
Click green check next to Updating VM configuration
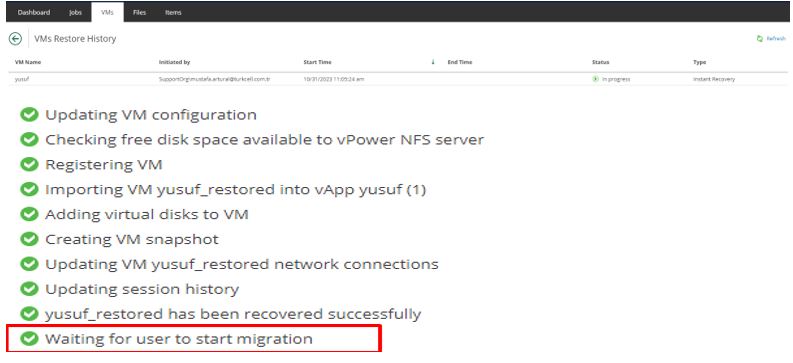coord(29,115)
